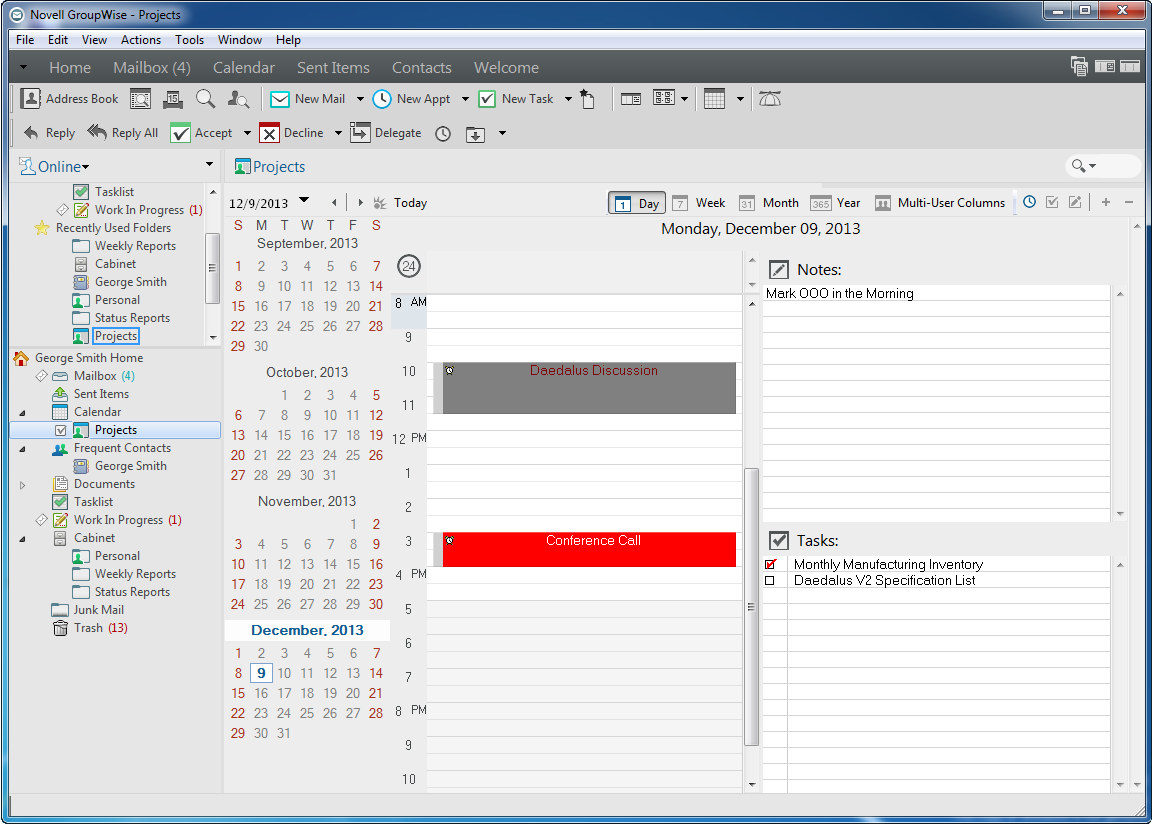Viewport: 1152px width, 824px height.
Task: Click the folder list scrollbar thumb
Action: coord(212,267)
